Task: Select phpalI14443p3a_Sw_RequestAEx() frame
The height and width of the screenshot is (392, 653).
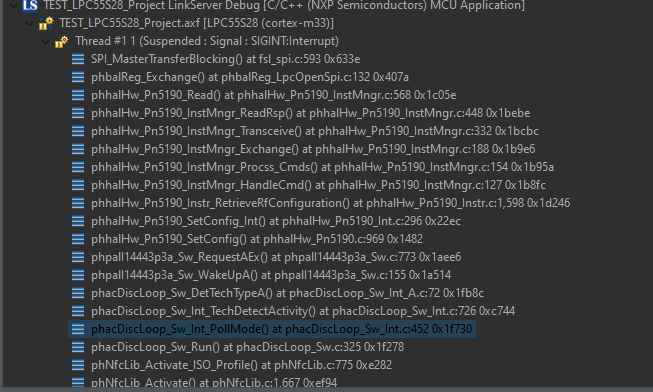Action: [276, 257]
